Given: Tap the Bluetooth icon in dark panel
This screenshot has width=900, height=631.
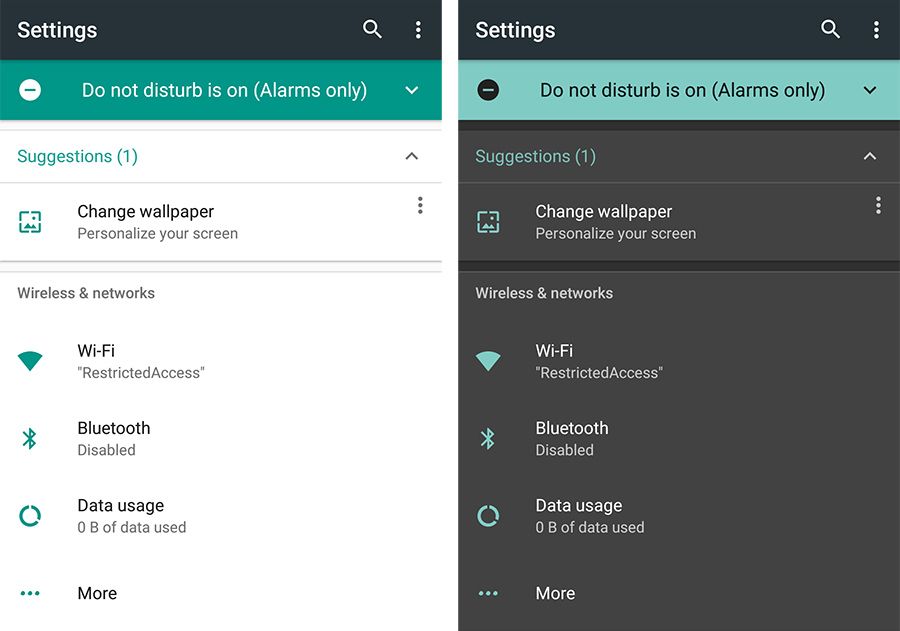Looking at the screenshot, I should 488,438.
